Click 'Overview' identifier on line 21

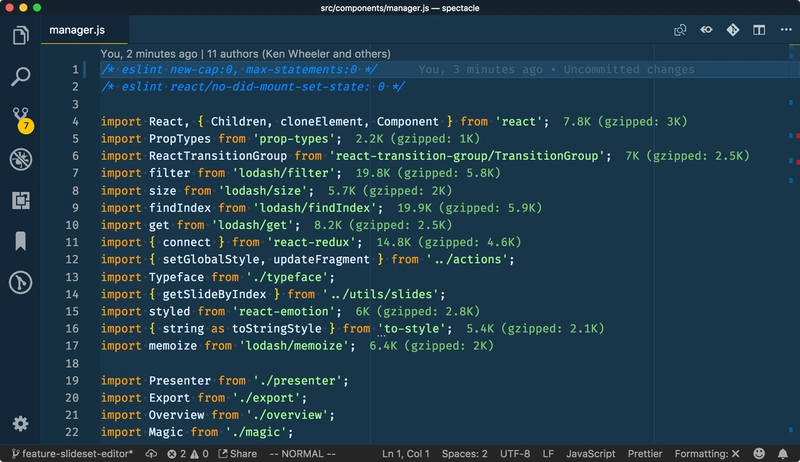[176, 415]
